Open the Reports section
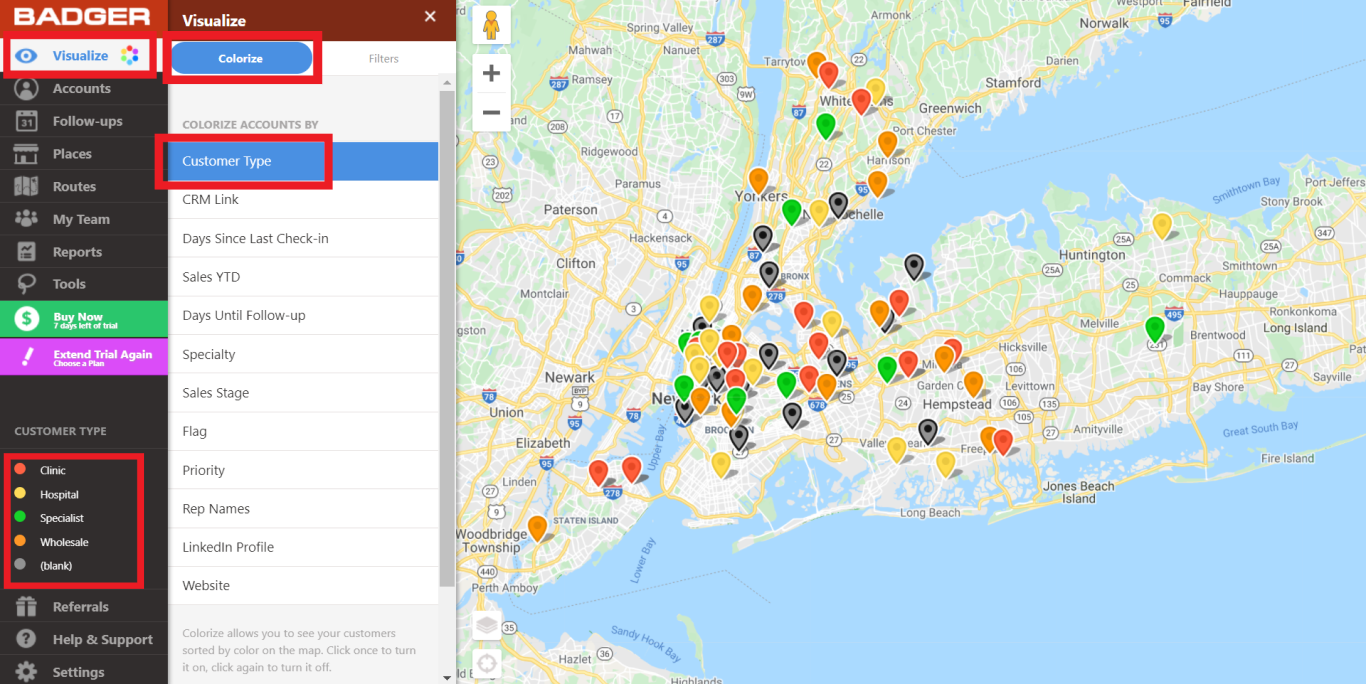This screenshot has height=684, width=1366. click(x=78, y=252)
